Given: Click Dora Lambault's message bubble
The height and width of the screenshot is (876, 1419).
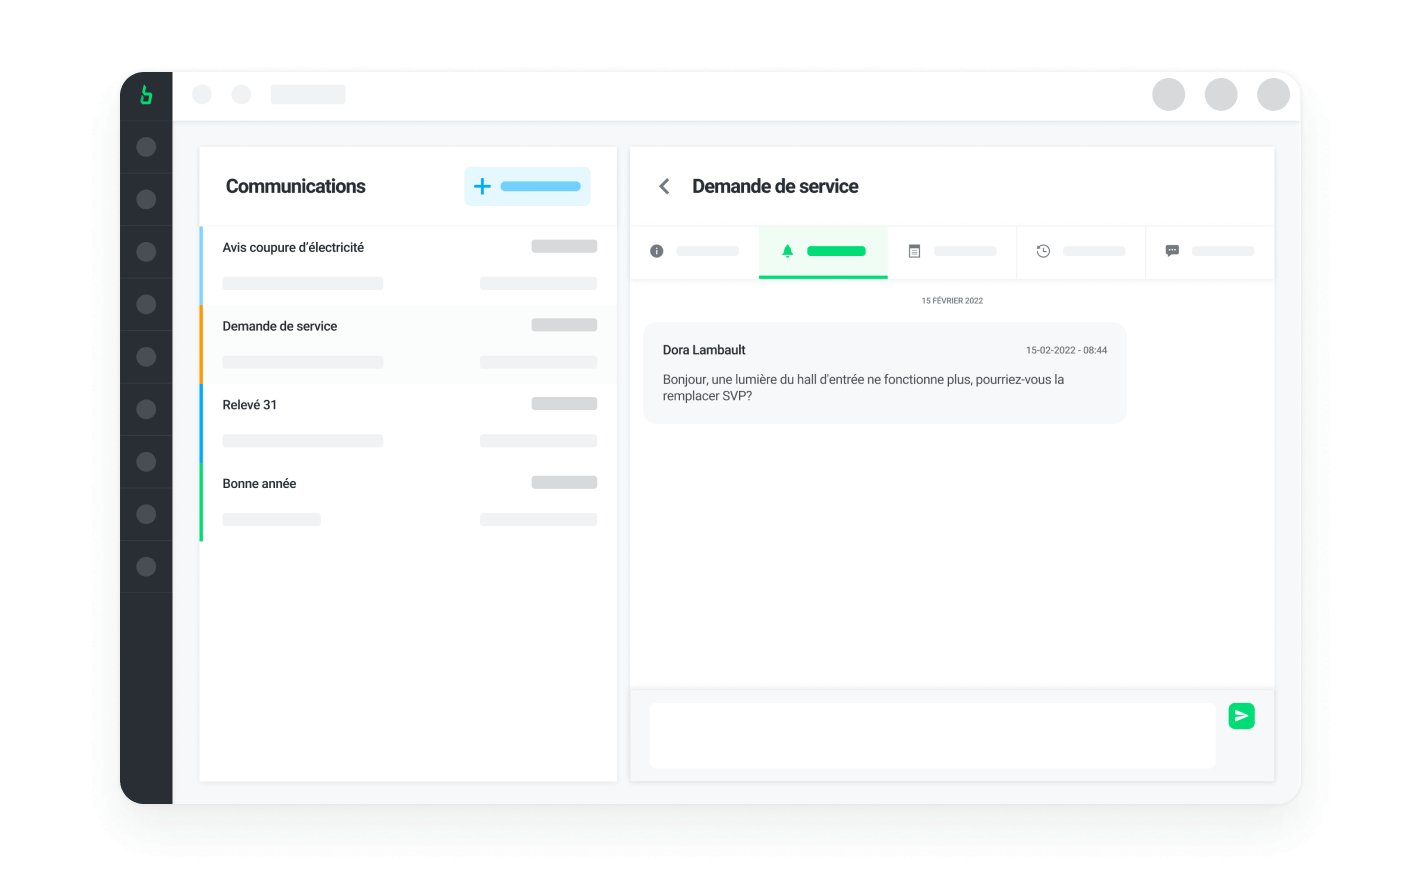Looking at the screenshot, I should (884, 372).
